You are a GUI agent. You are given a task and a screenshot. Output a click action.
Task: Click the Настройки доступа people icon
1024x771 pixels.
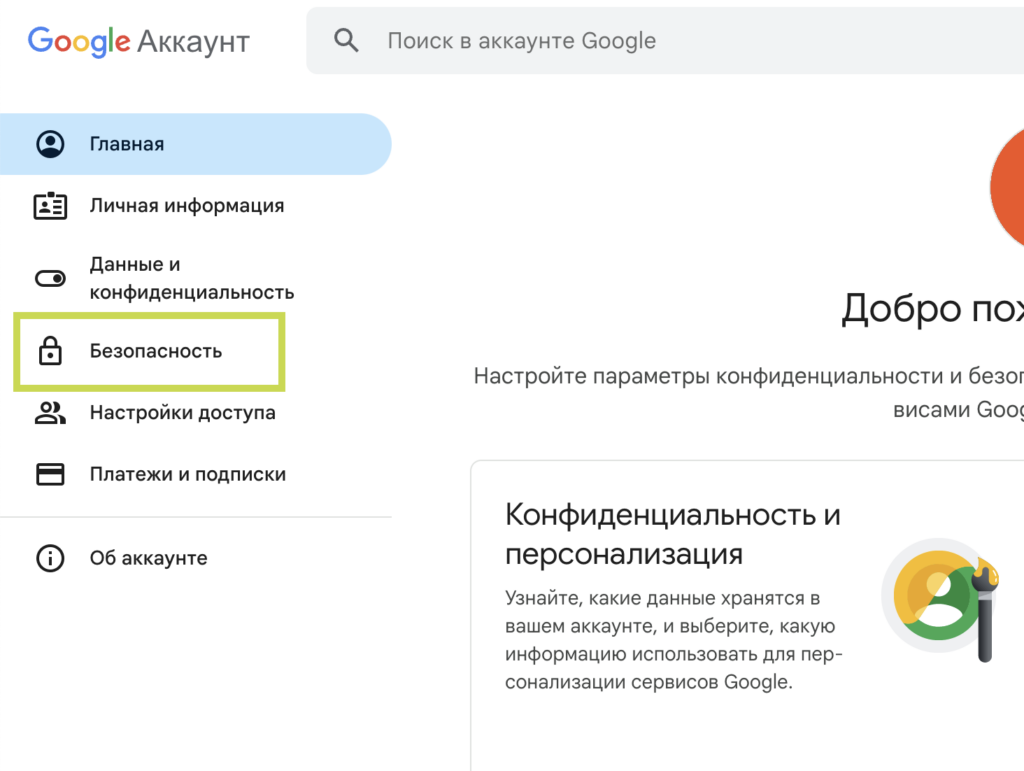click(x=50, y=413)
